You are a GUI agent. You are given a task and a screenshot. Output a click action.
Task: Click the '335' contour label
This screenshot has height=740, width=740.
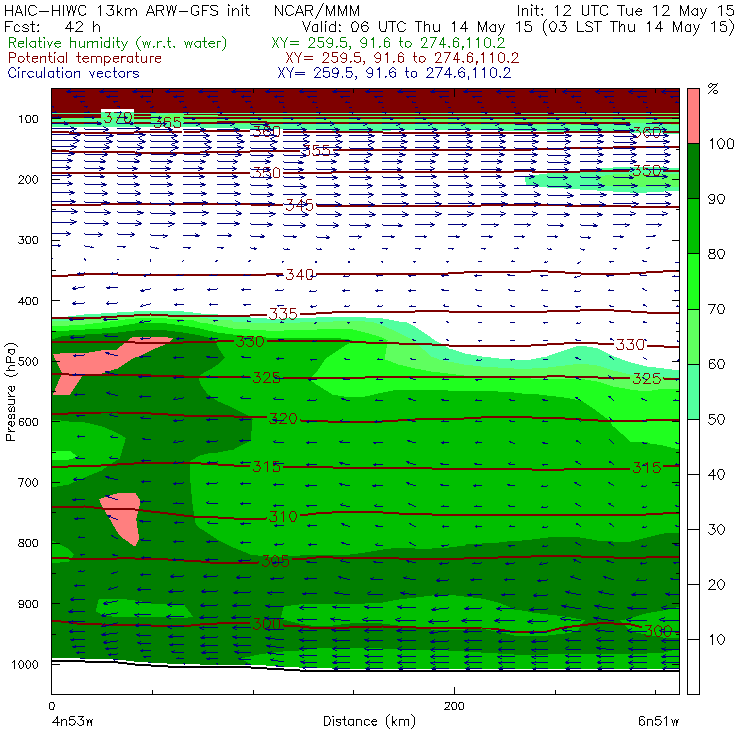[x=283, y=314]
